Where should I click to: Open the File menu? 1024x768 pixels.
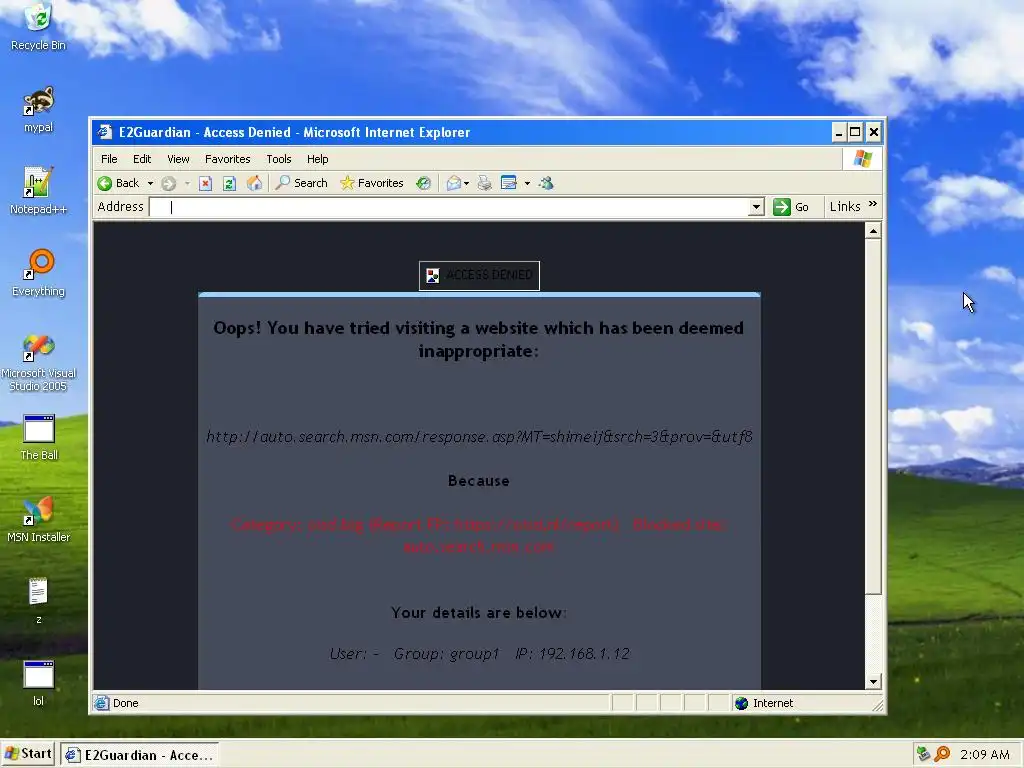(x=109, y=159)
